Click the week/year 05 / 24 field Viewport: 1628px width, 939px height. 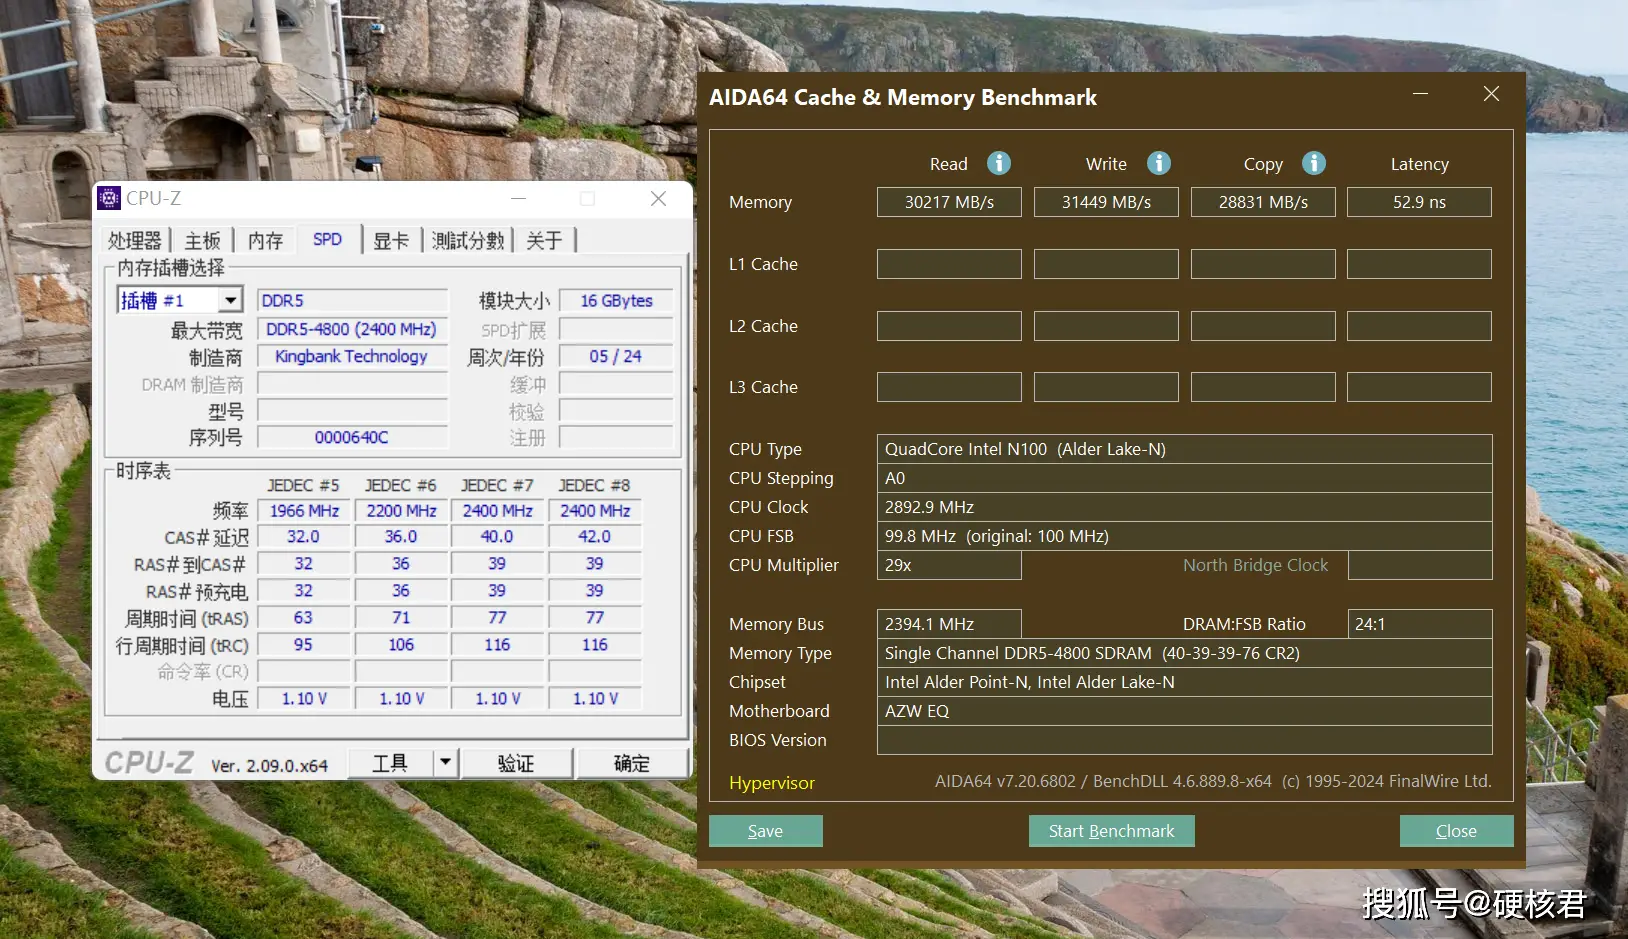click(x=616, y=356)
